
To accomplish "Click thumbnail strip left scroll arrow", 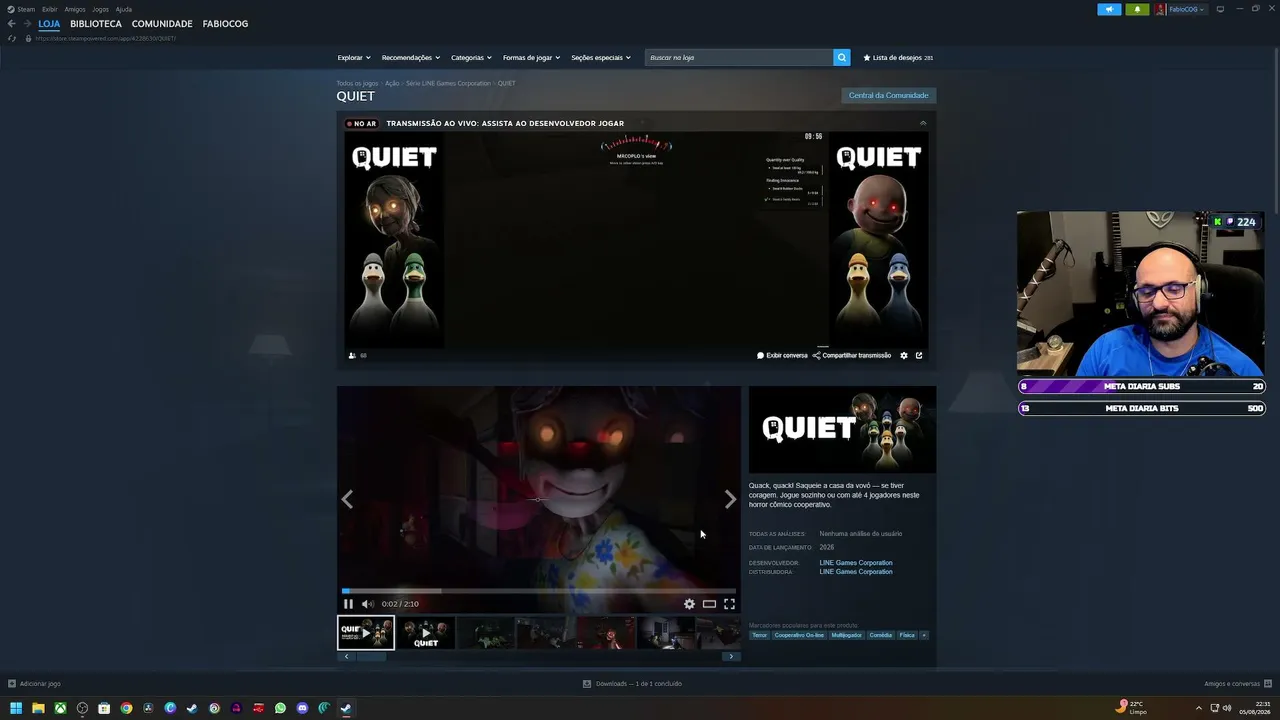I will click(x=347, y=656).
